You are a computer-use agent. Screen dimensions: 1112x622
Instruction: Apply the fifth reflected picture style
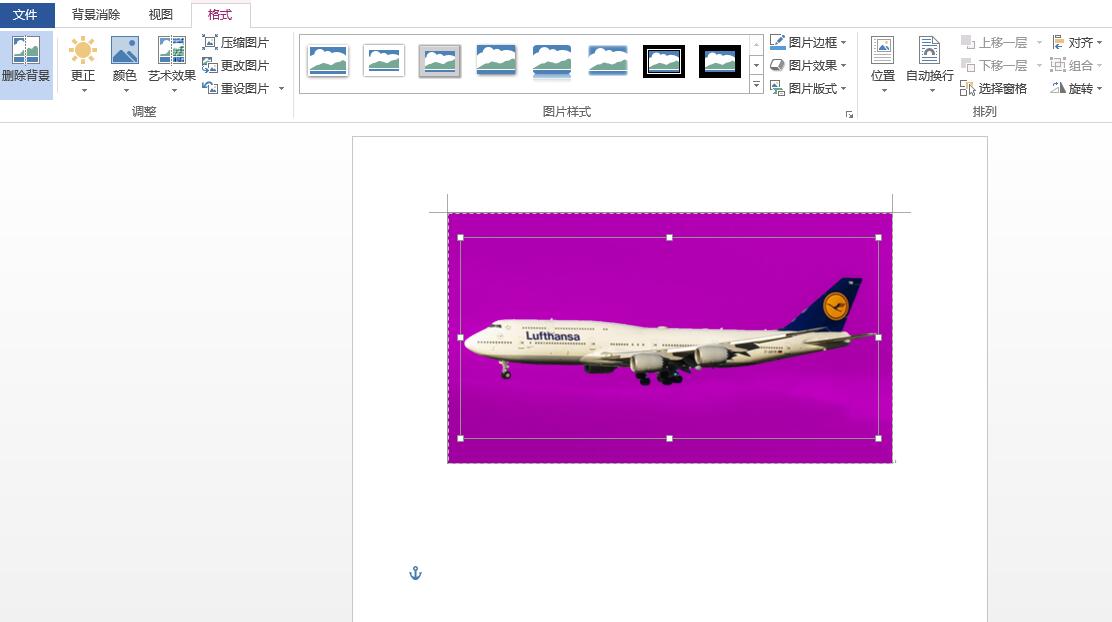(552, 61)
